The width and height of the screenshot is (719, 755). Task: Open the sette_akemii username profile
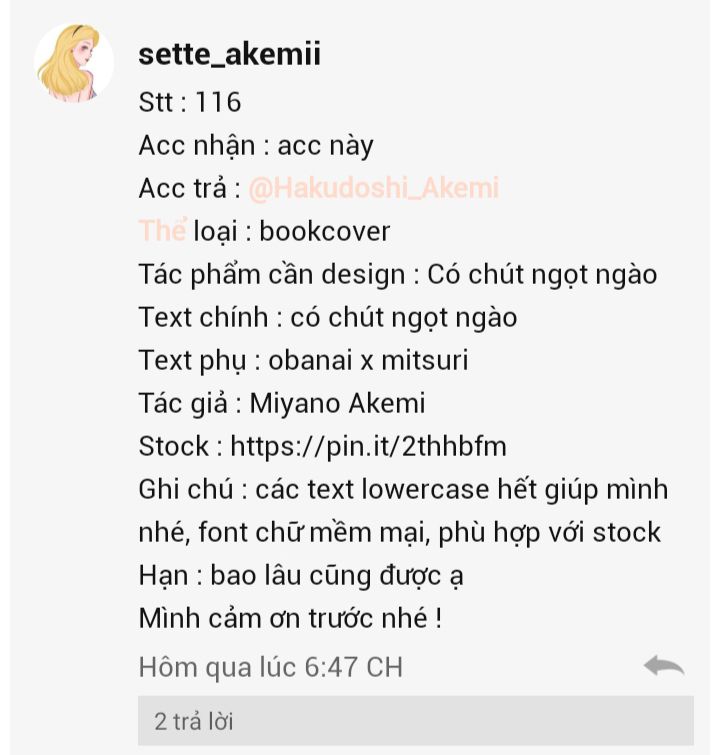(x=229, y=53)
